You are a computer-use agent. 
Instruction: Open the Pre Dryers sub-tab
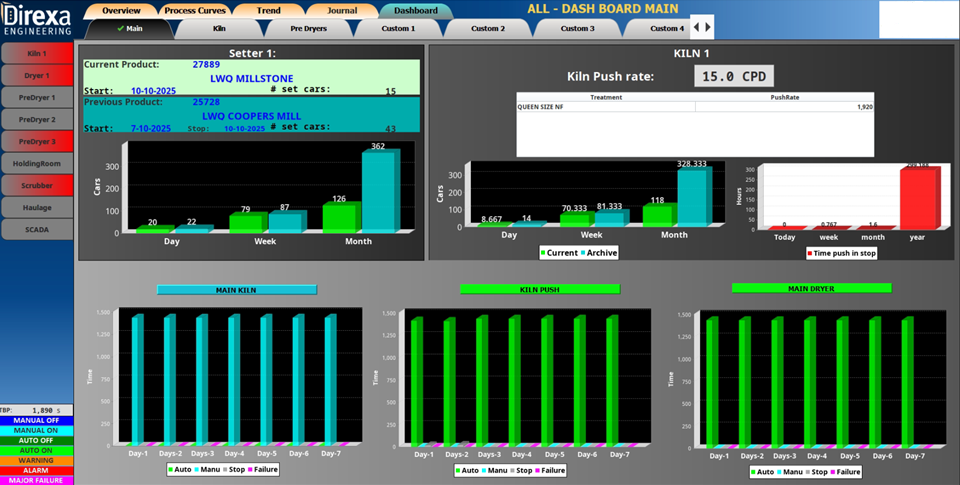click(x=309, y=28)
